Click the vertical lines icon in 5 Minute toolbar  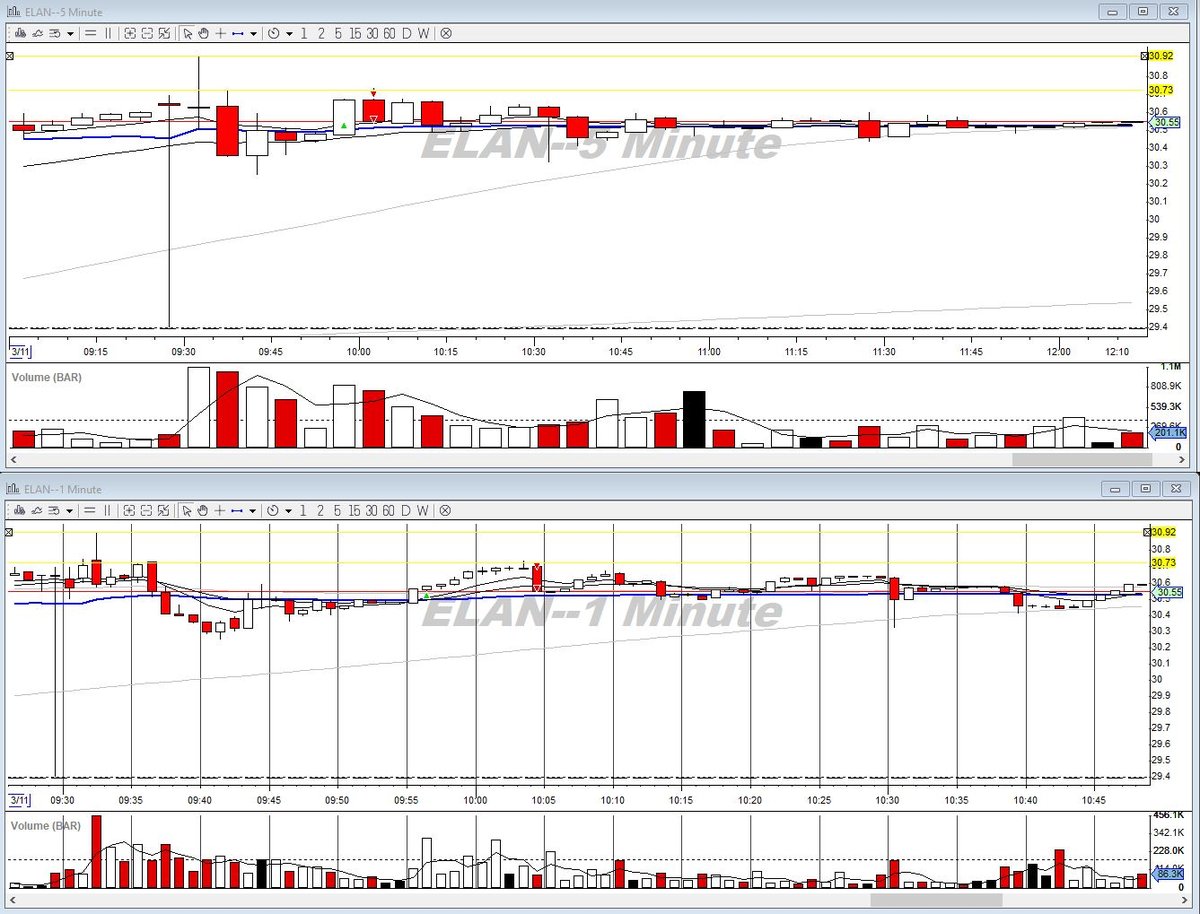108,34
